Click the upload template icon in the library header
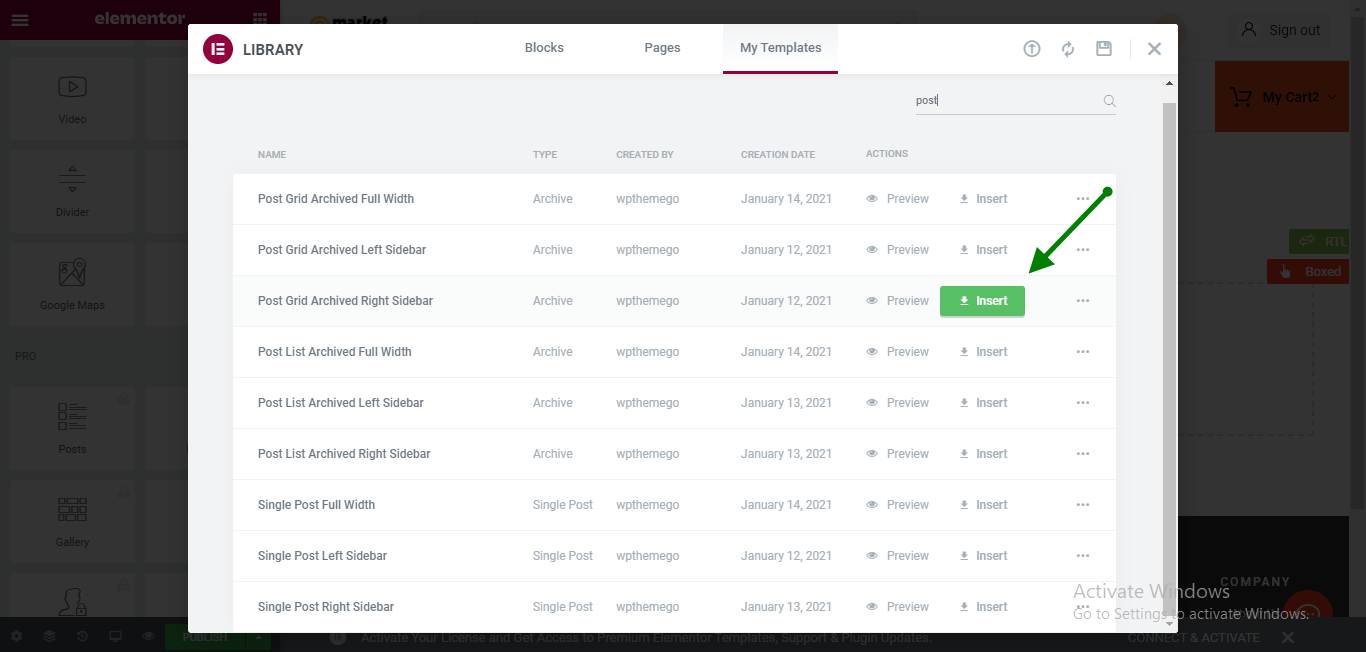 pyautogui.click(x=1032, y=49)
